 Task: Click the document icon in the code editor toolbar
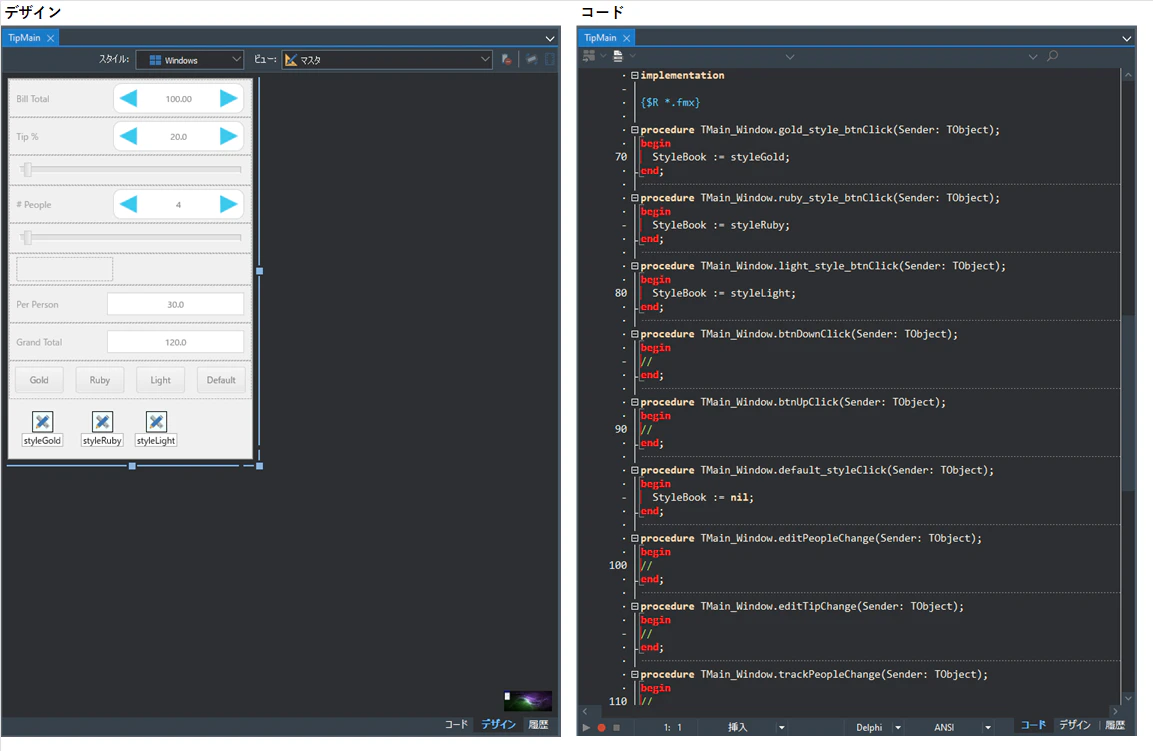pyautogui.click(x=618, y=56)
